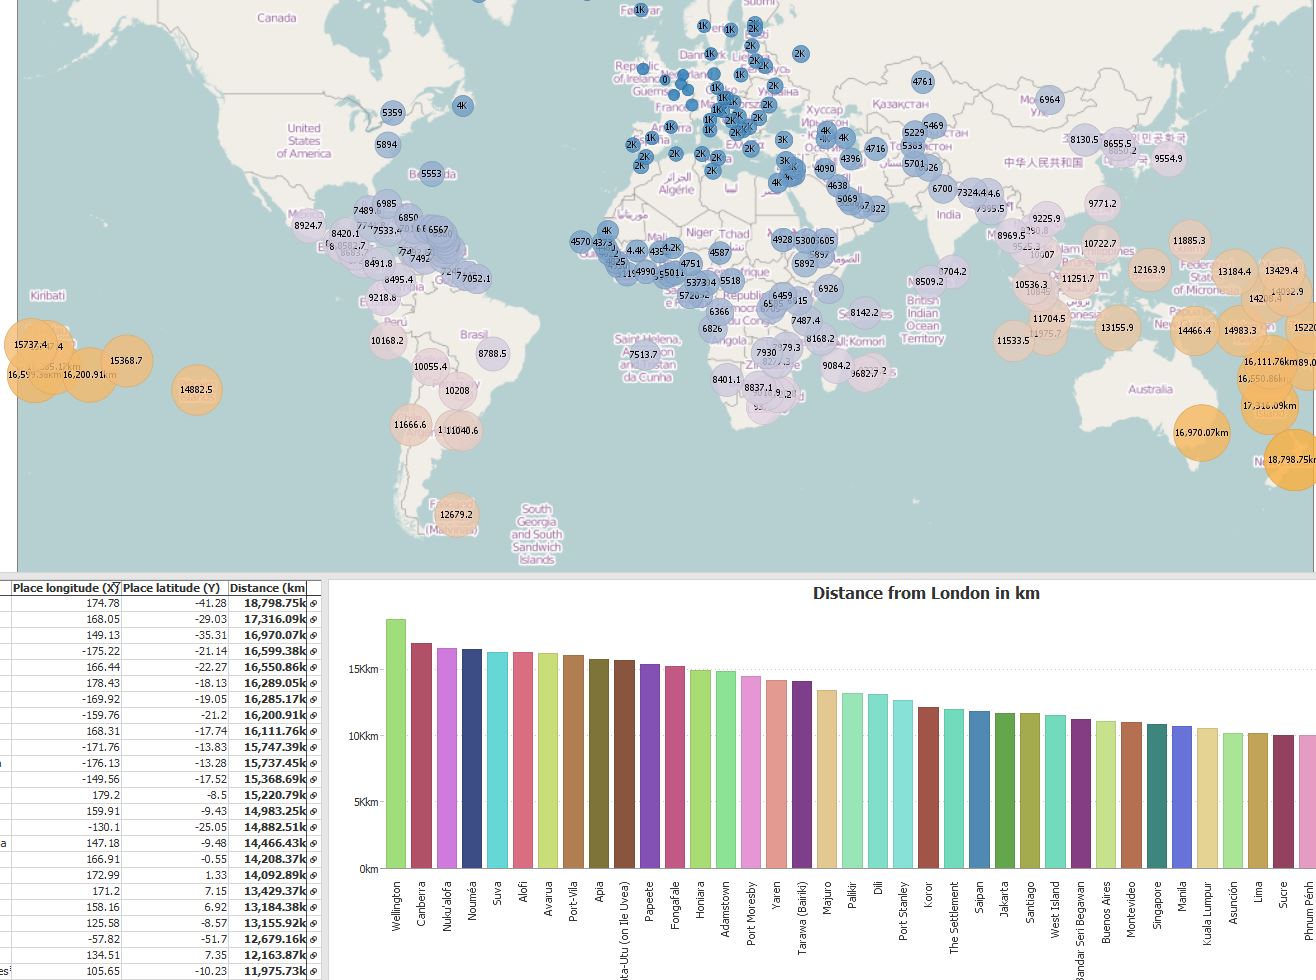Click link icon in the 14,466.43k table row
Image resolution: width=1316 pixels, height=980 pixels.
tap(313, 844)
